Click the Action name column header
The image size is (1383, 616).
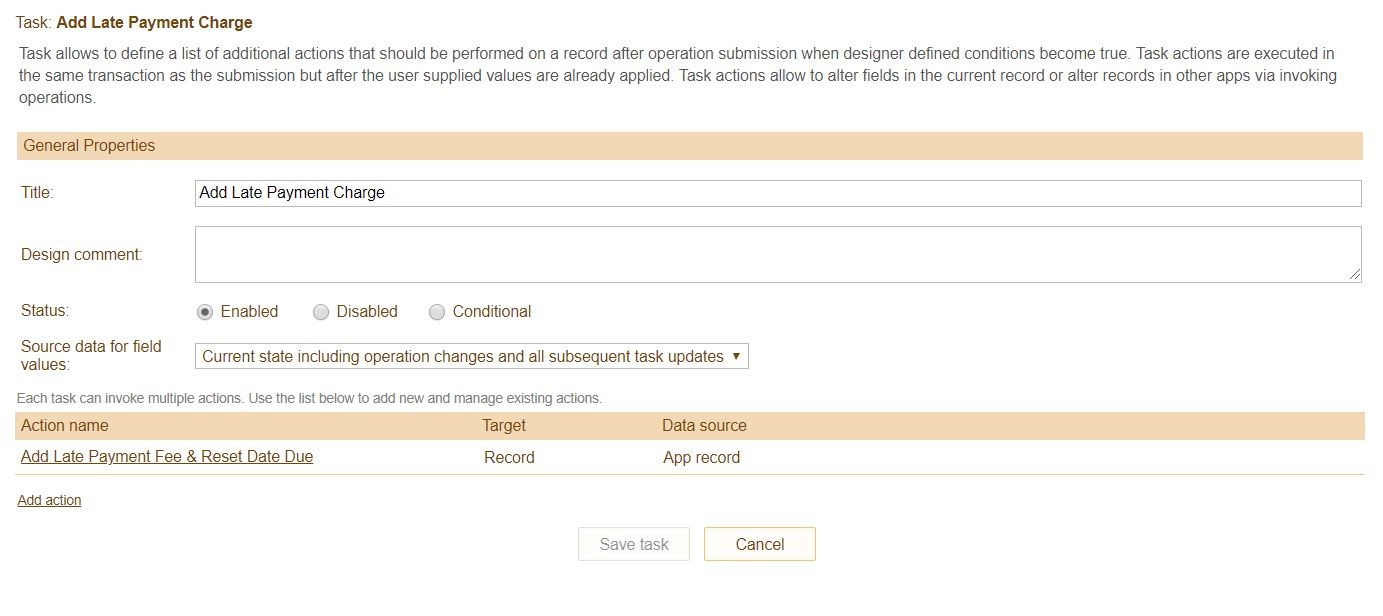click(65, 426)
